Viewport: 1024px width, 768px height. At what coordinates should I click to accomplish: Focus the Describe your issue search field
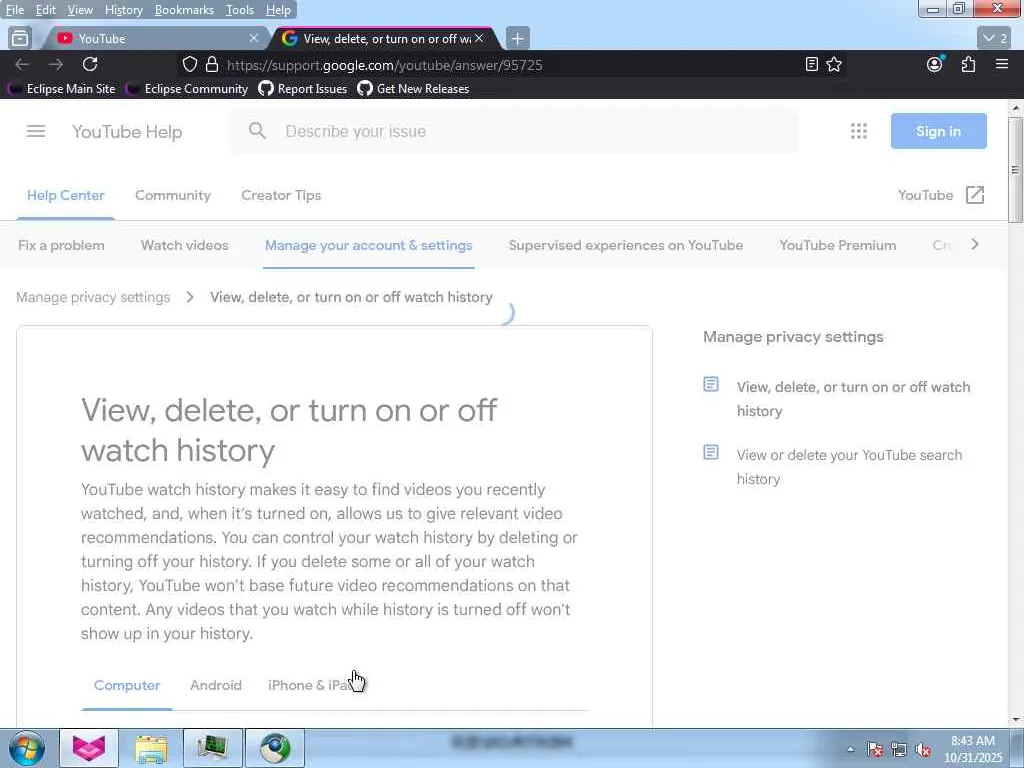click(x=513, y=131)
